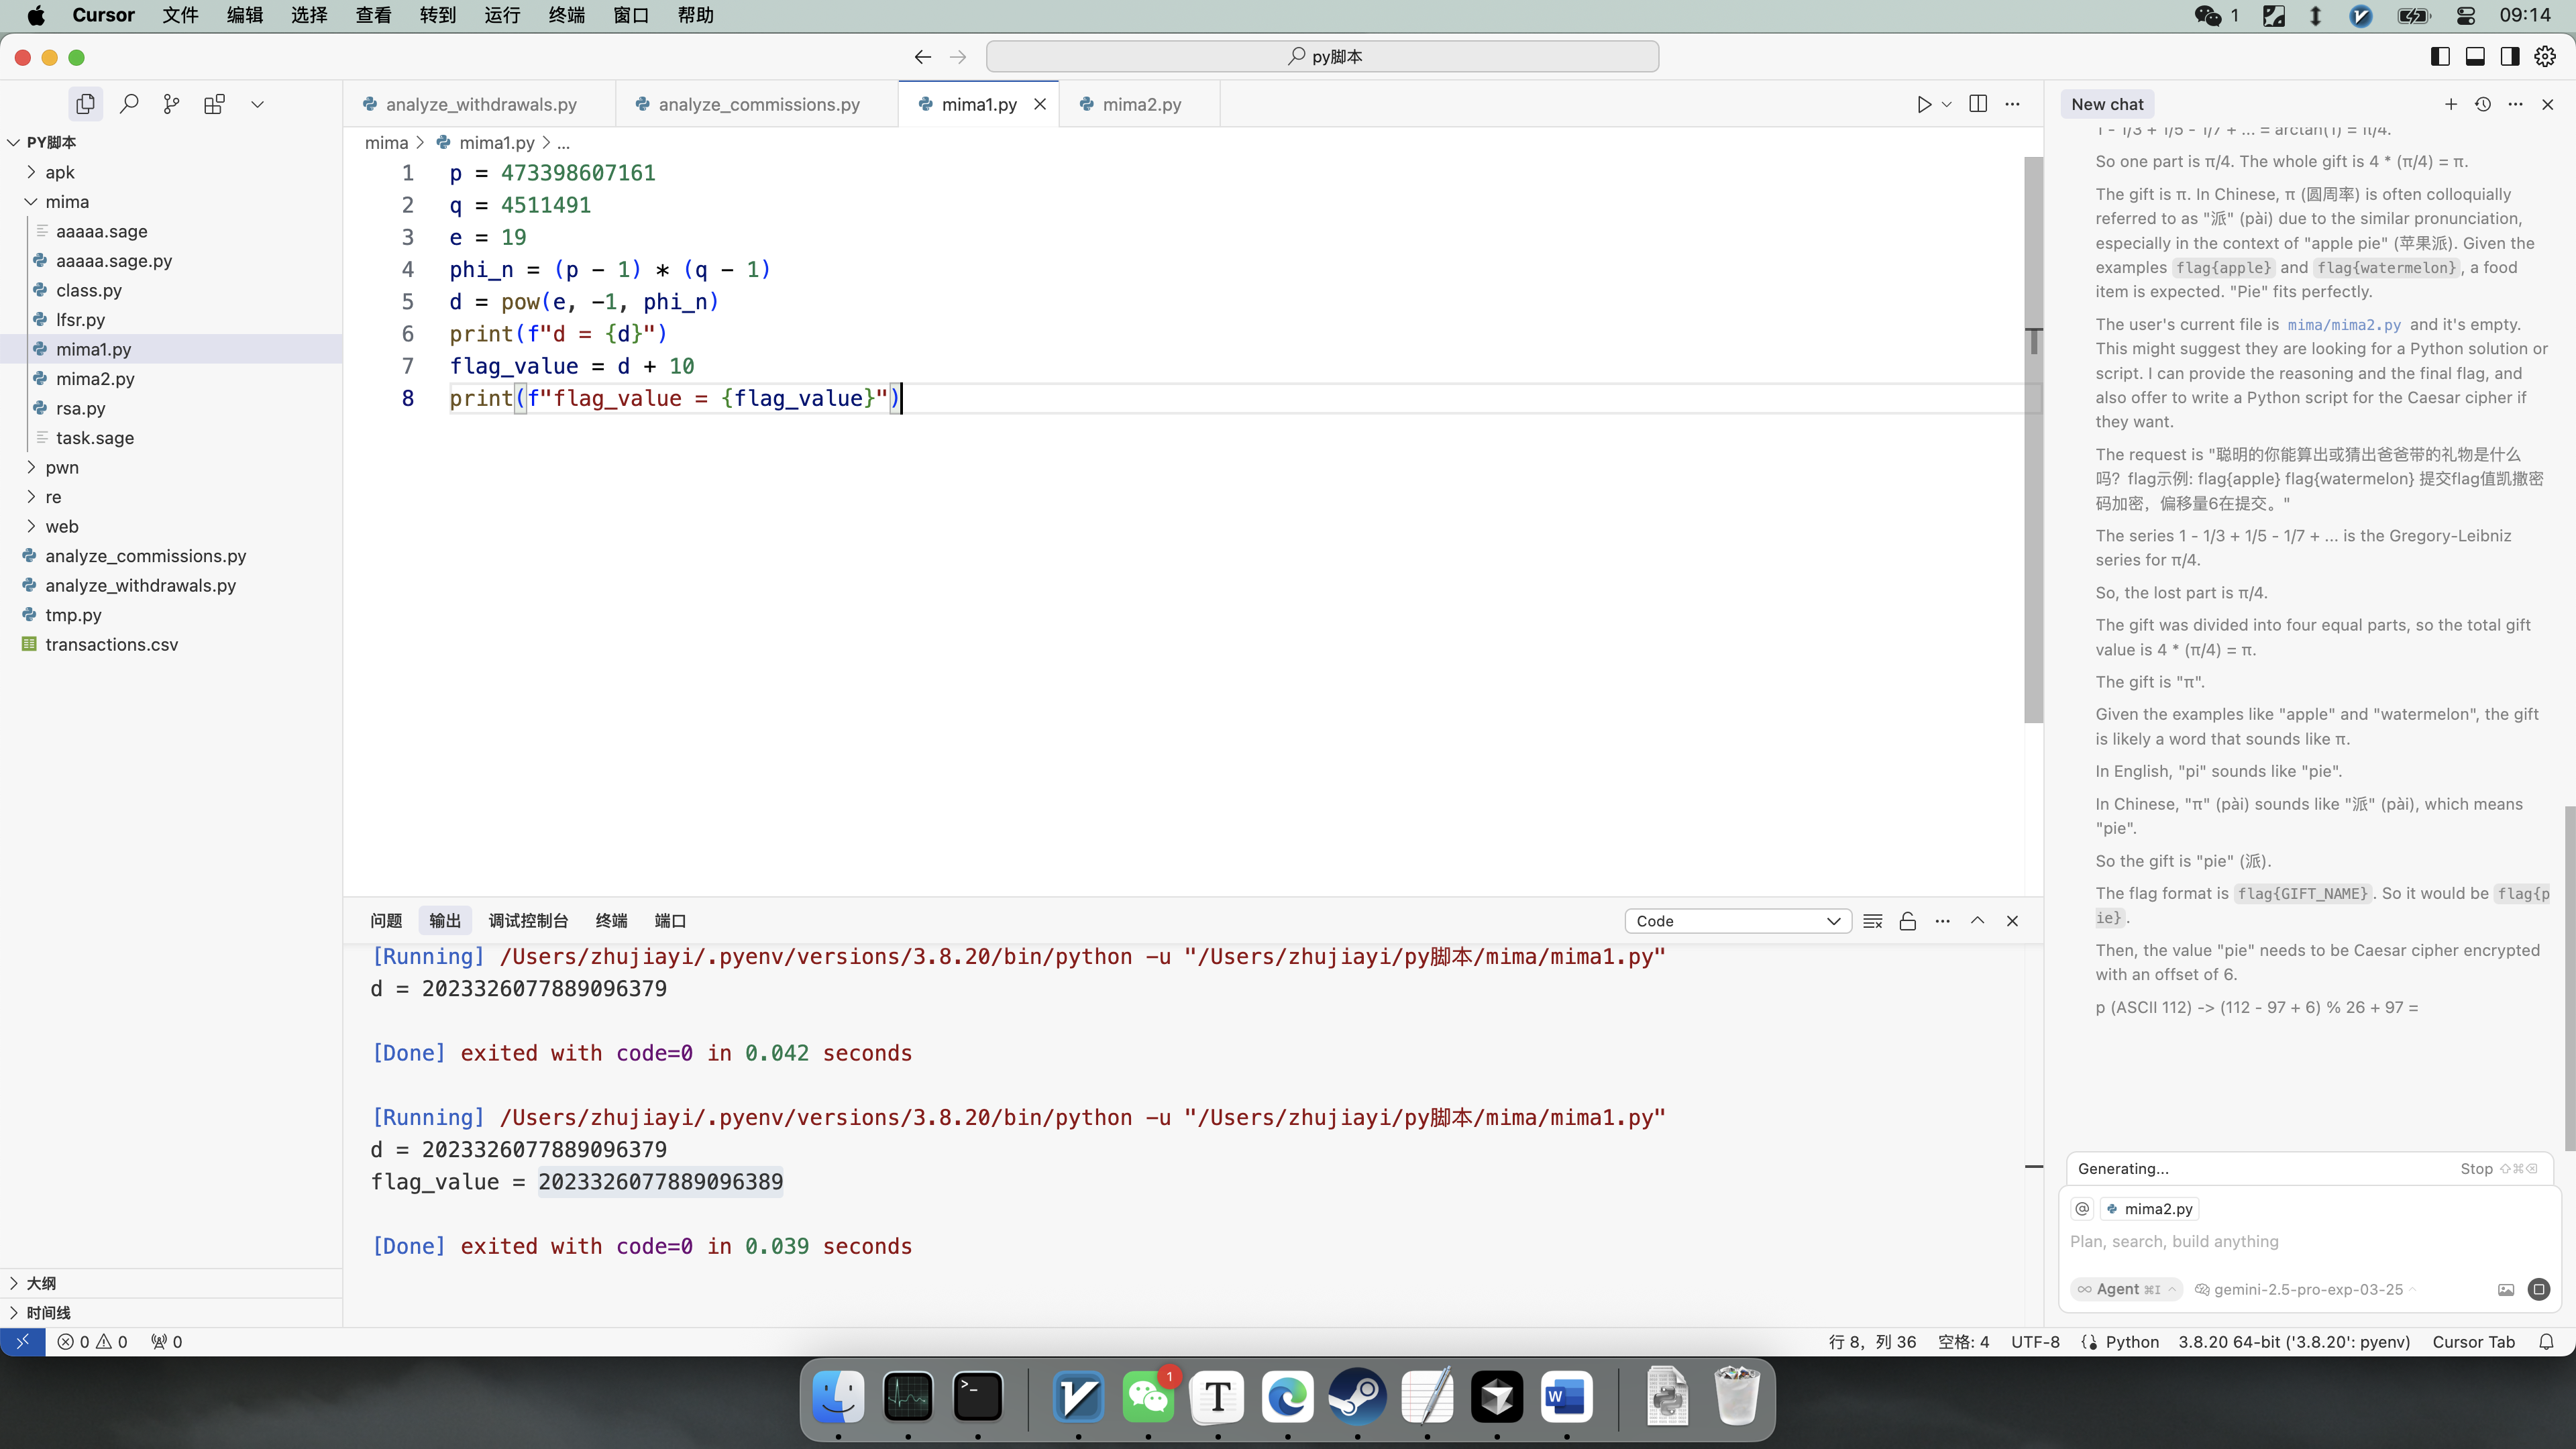Image resolution: width=2576 pixels, height=1449 pixels.
Task: Show more sidebar views chevron
Action: tap(257, 104)
